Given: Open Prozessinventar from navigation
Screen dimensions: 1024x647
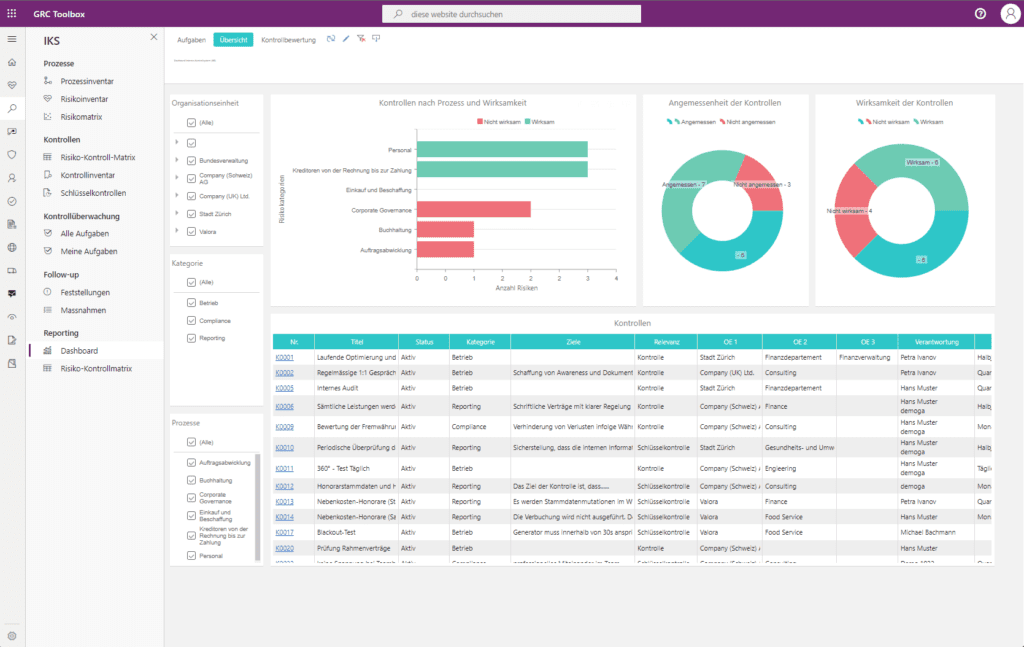Looking at the screenshot, I should click(87, 81).
